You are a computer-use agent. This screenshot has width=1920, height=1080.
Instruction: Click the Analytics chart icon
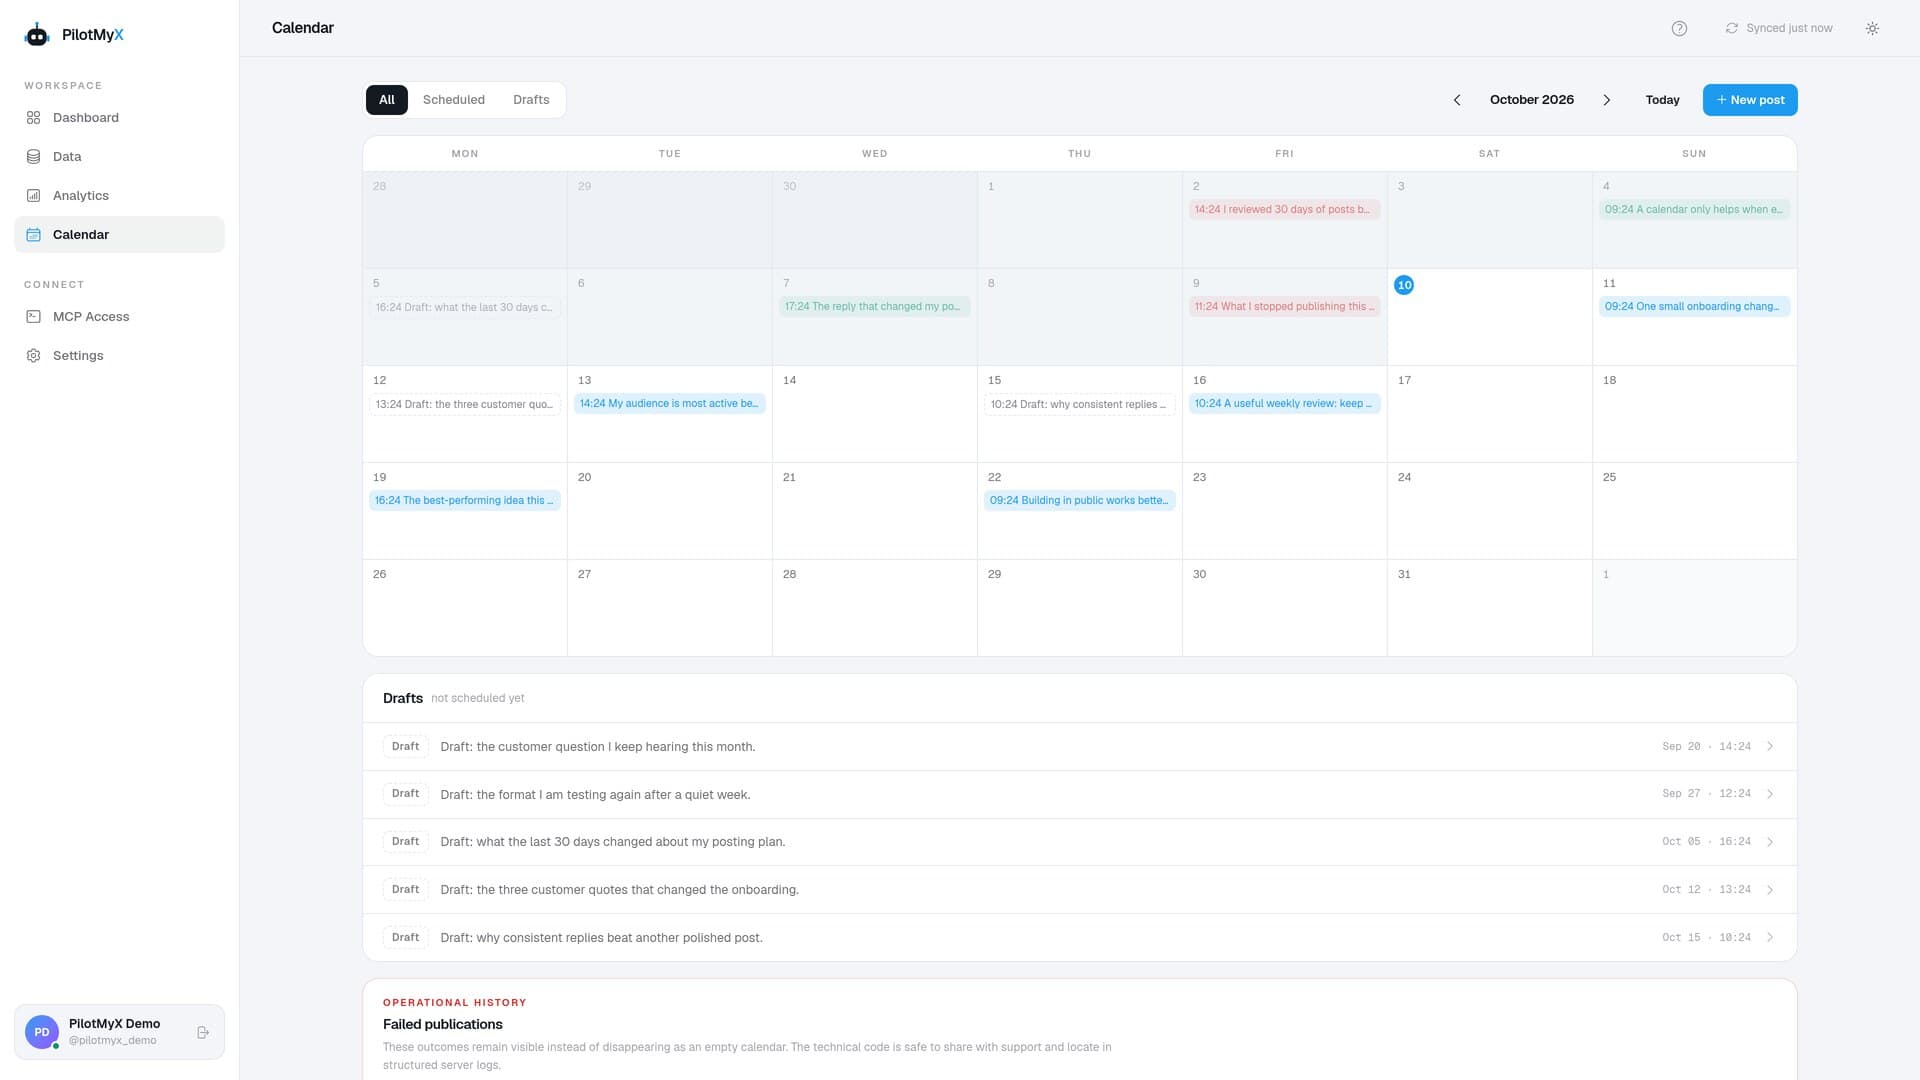pyautogui.click(x=33, y=196)
